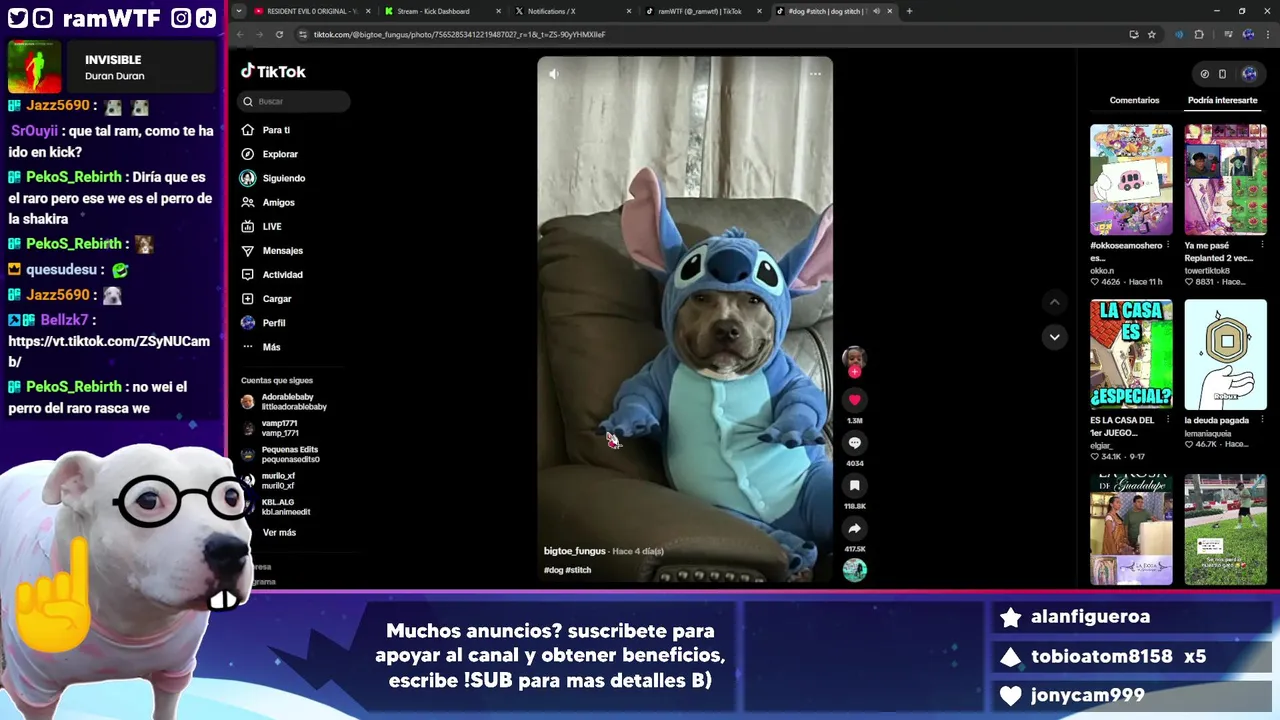Save post with bookmark icon
This screenshot has width=1280, height=720.
(x=854, y=486)
